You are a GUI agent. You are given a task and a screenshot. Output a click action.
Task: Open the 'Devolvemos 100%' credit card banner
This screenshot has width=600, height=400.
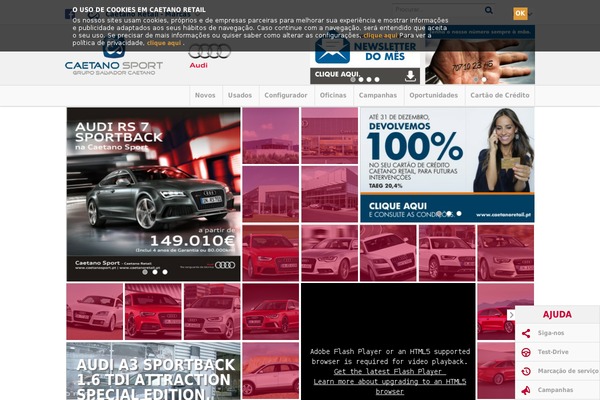tap(447, 165)
